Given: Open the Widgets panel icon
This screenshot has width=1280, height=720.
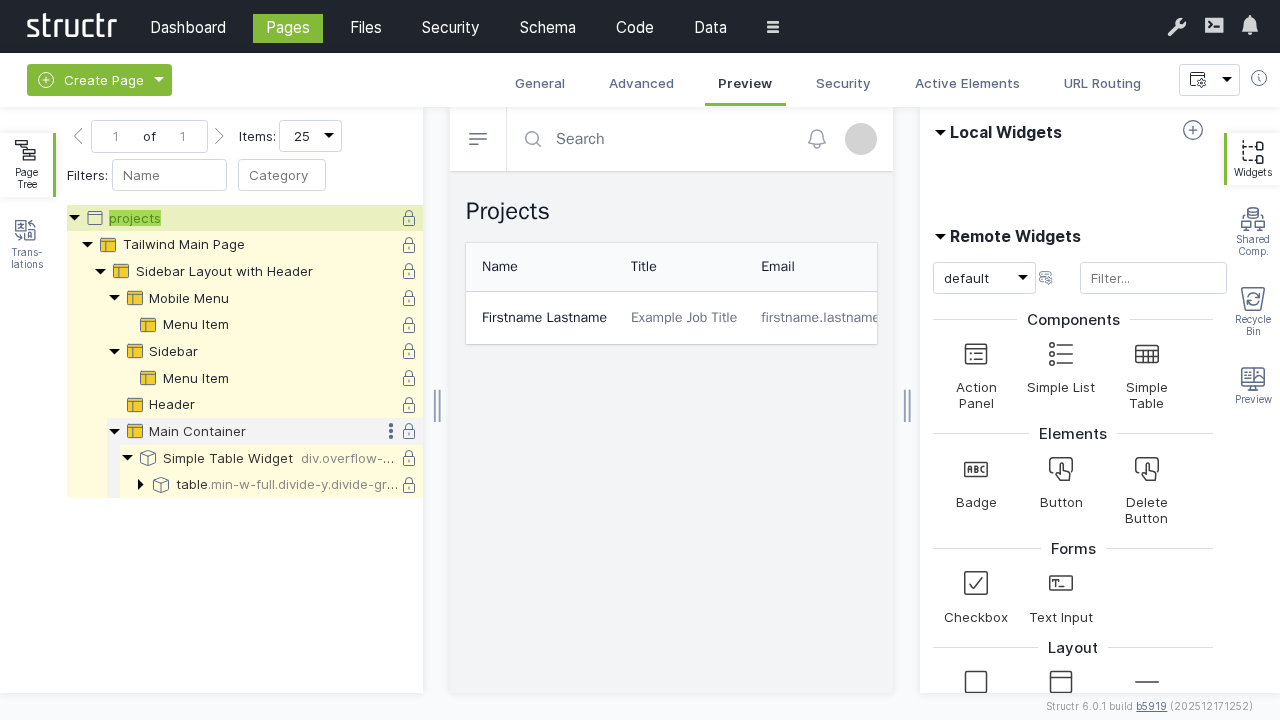Looking at the screenshot, I should [1252, 159].
